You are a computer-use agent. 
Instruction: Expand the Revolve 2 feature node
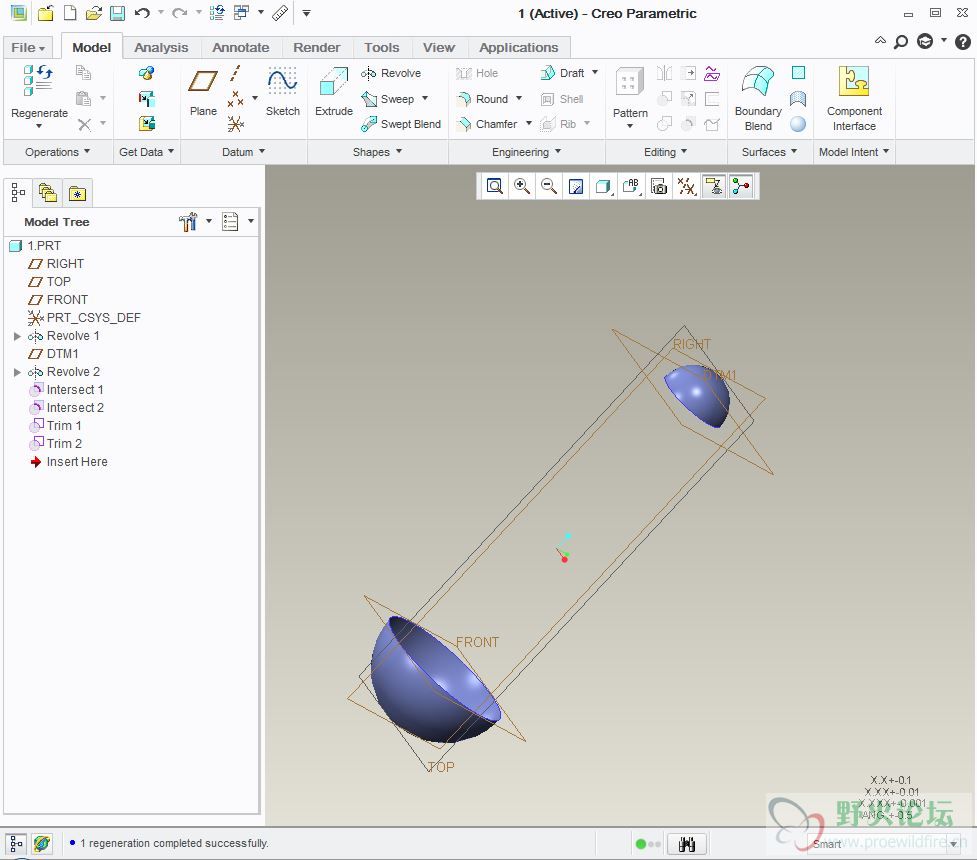point(17,372)
